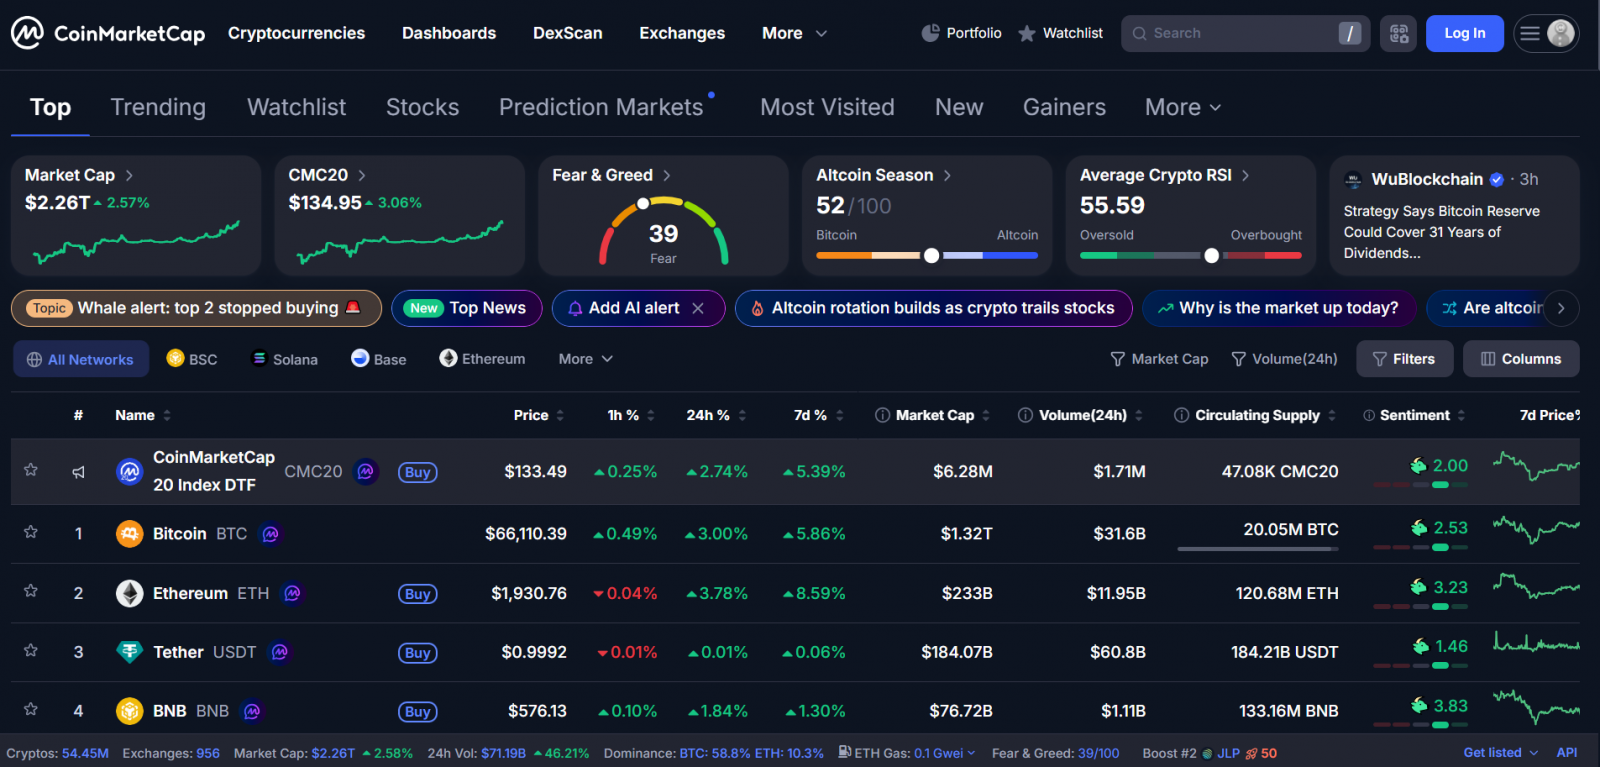Open the Market Cap filter dropdown
Screen dimensions: 1600x767
point(1159,359)
